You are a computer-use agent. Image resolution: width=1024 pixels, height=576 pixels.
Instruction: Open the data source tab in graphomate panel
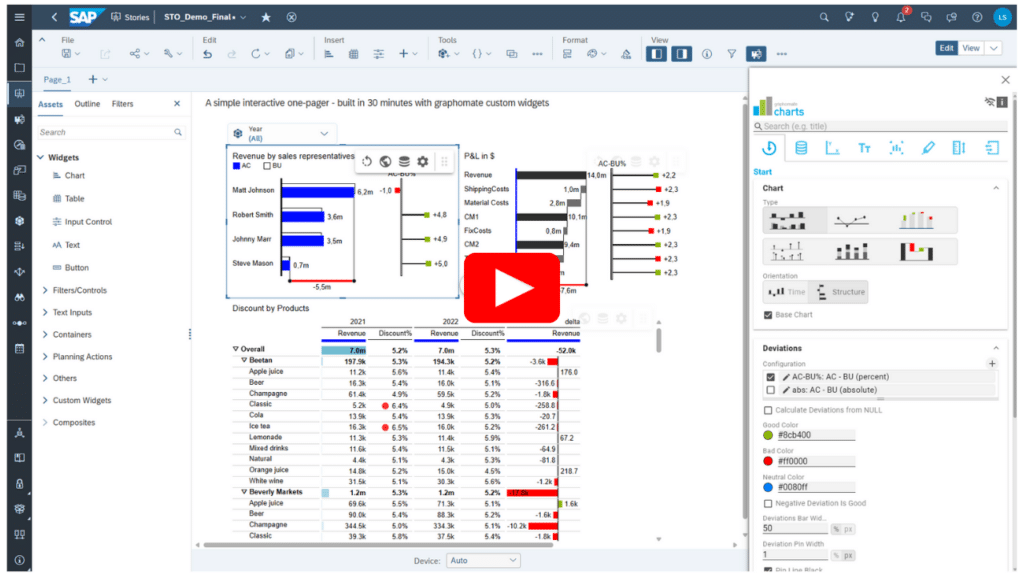tap(802, 147)
